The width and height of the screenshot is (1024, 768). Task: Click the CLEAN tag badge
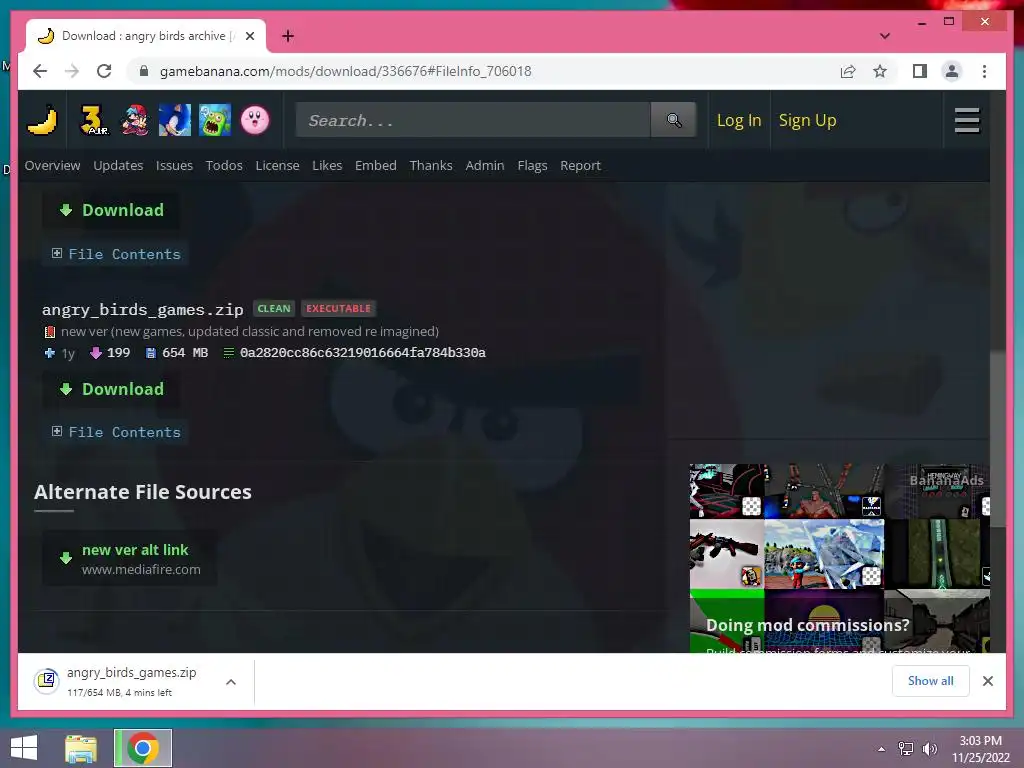(274, 308)
